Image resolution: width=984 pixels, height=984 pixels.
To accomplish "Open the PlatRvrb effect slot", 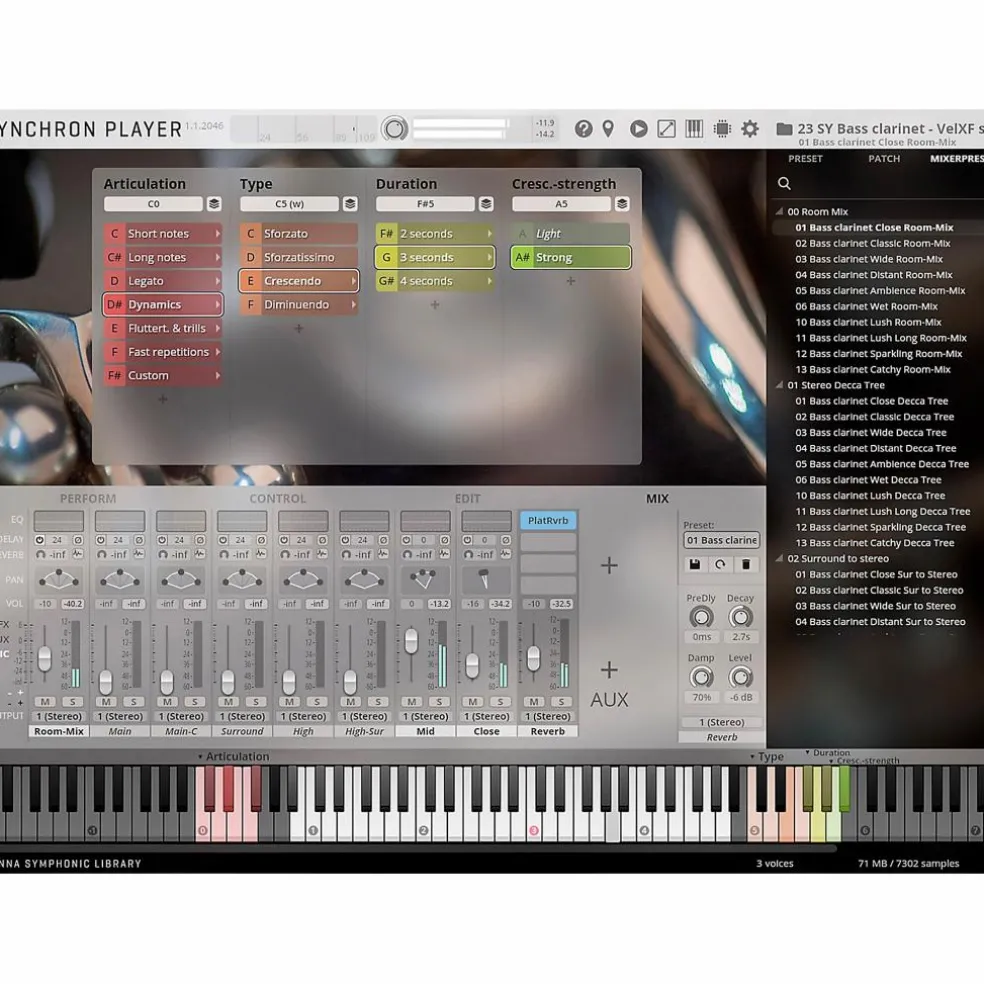I will (x=548, y=520).
